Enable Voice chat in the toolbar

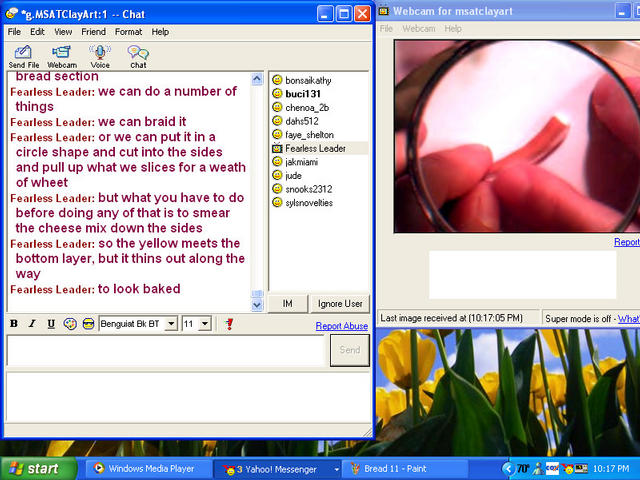[100, 57]
